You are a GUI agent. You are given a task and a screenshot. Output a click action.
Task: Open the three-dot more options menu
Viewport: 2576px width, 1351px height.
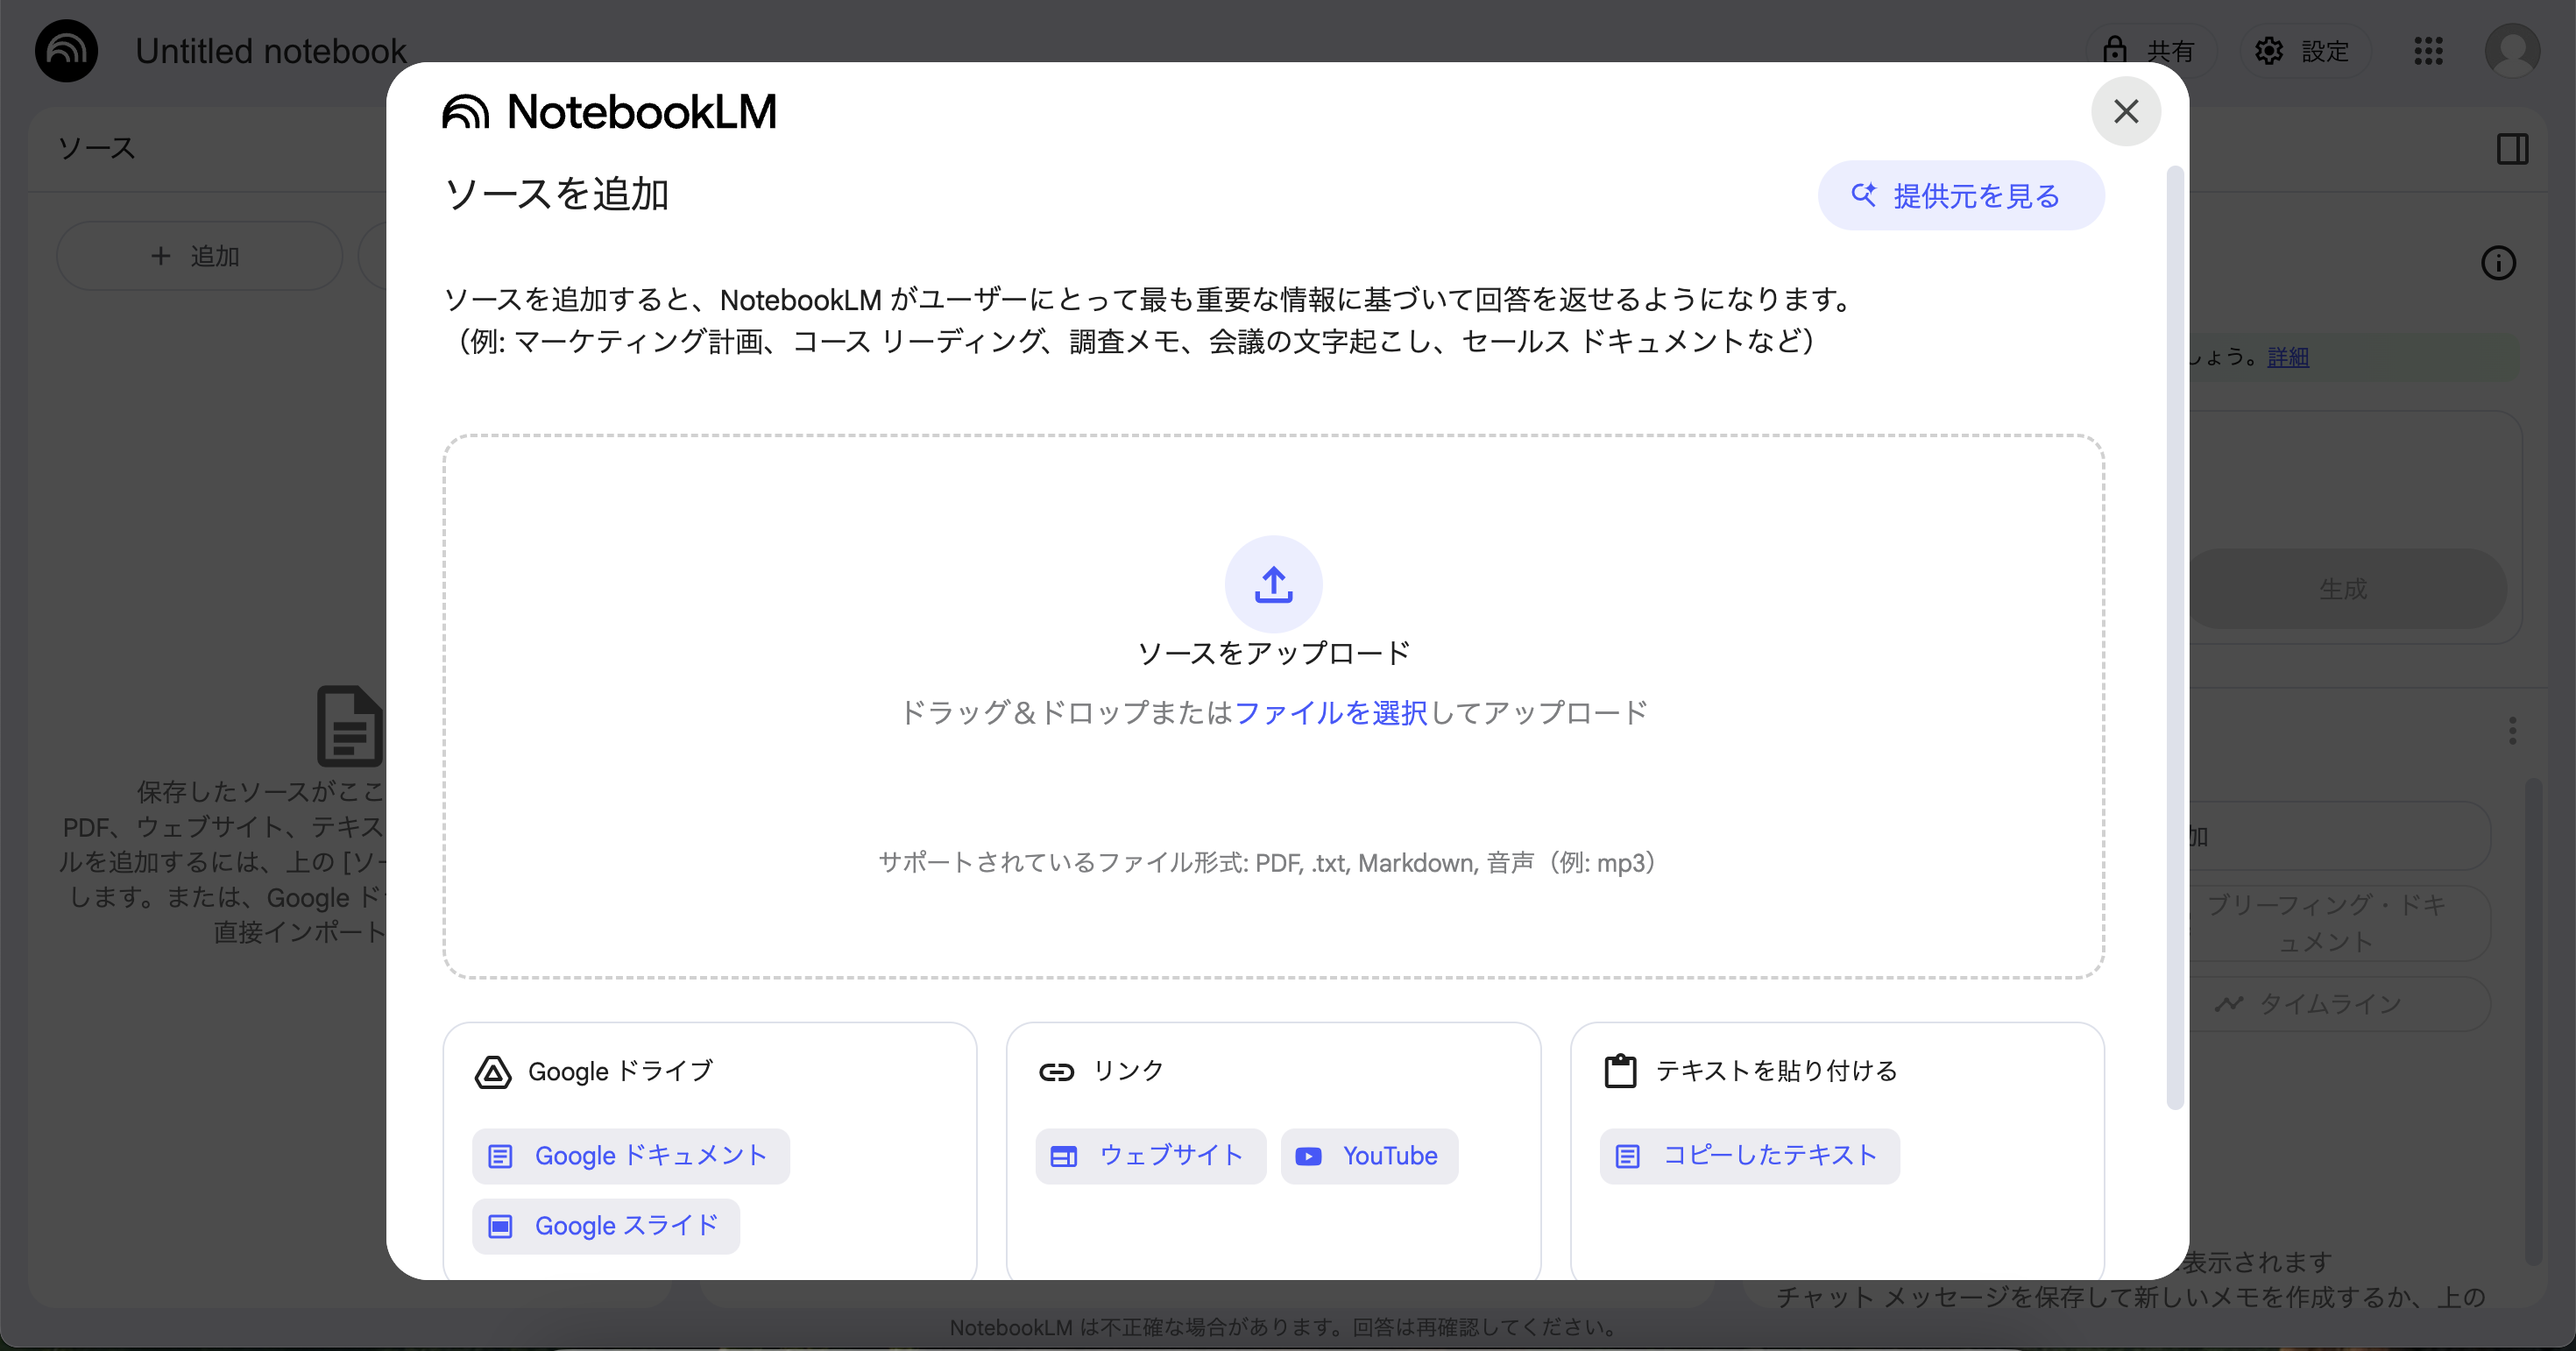click(x=2512, y=731)
